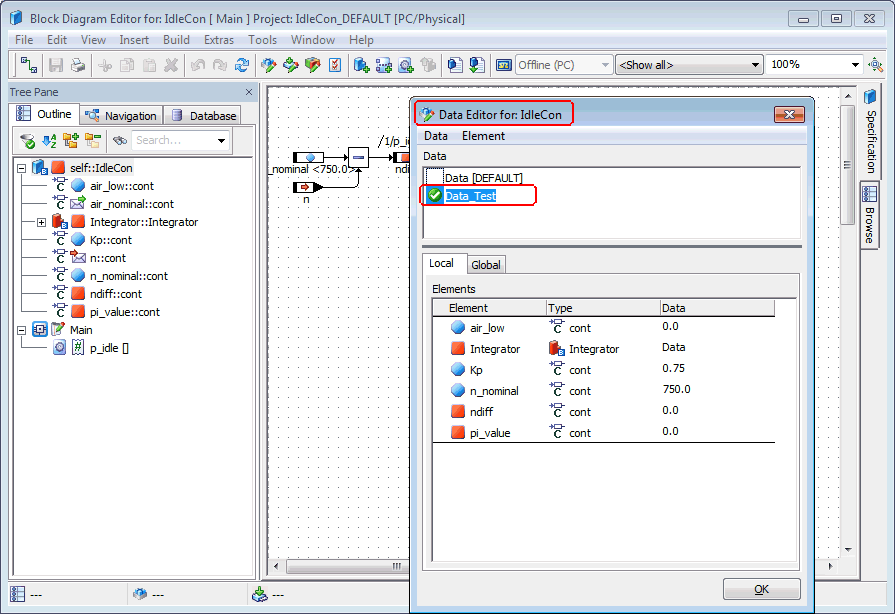Open the Data menu in Data Editor
Viewport: 895px width, 614px height.
(436, 136)
